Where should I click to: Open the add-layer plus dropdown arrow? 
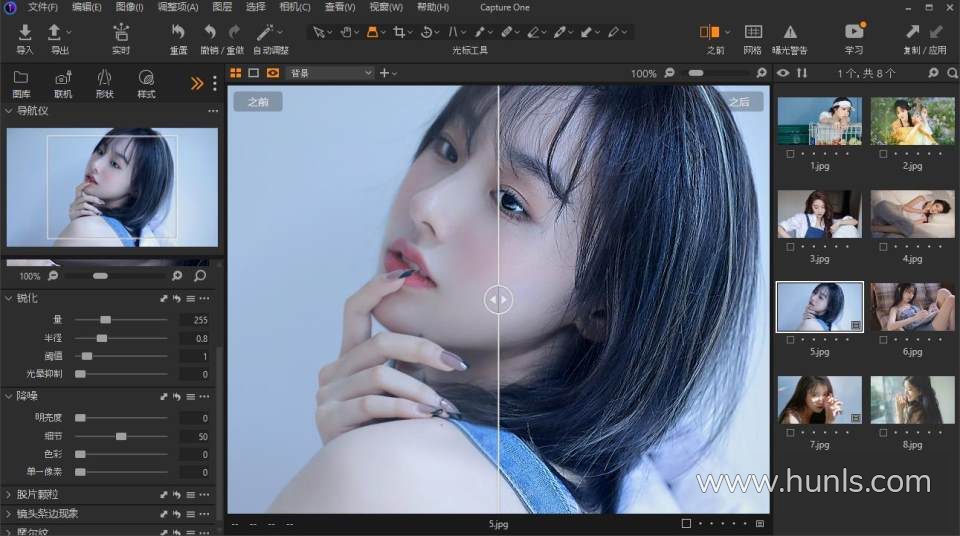pyautogui.click(x=395, y=74)
